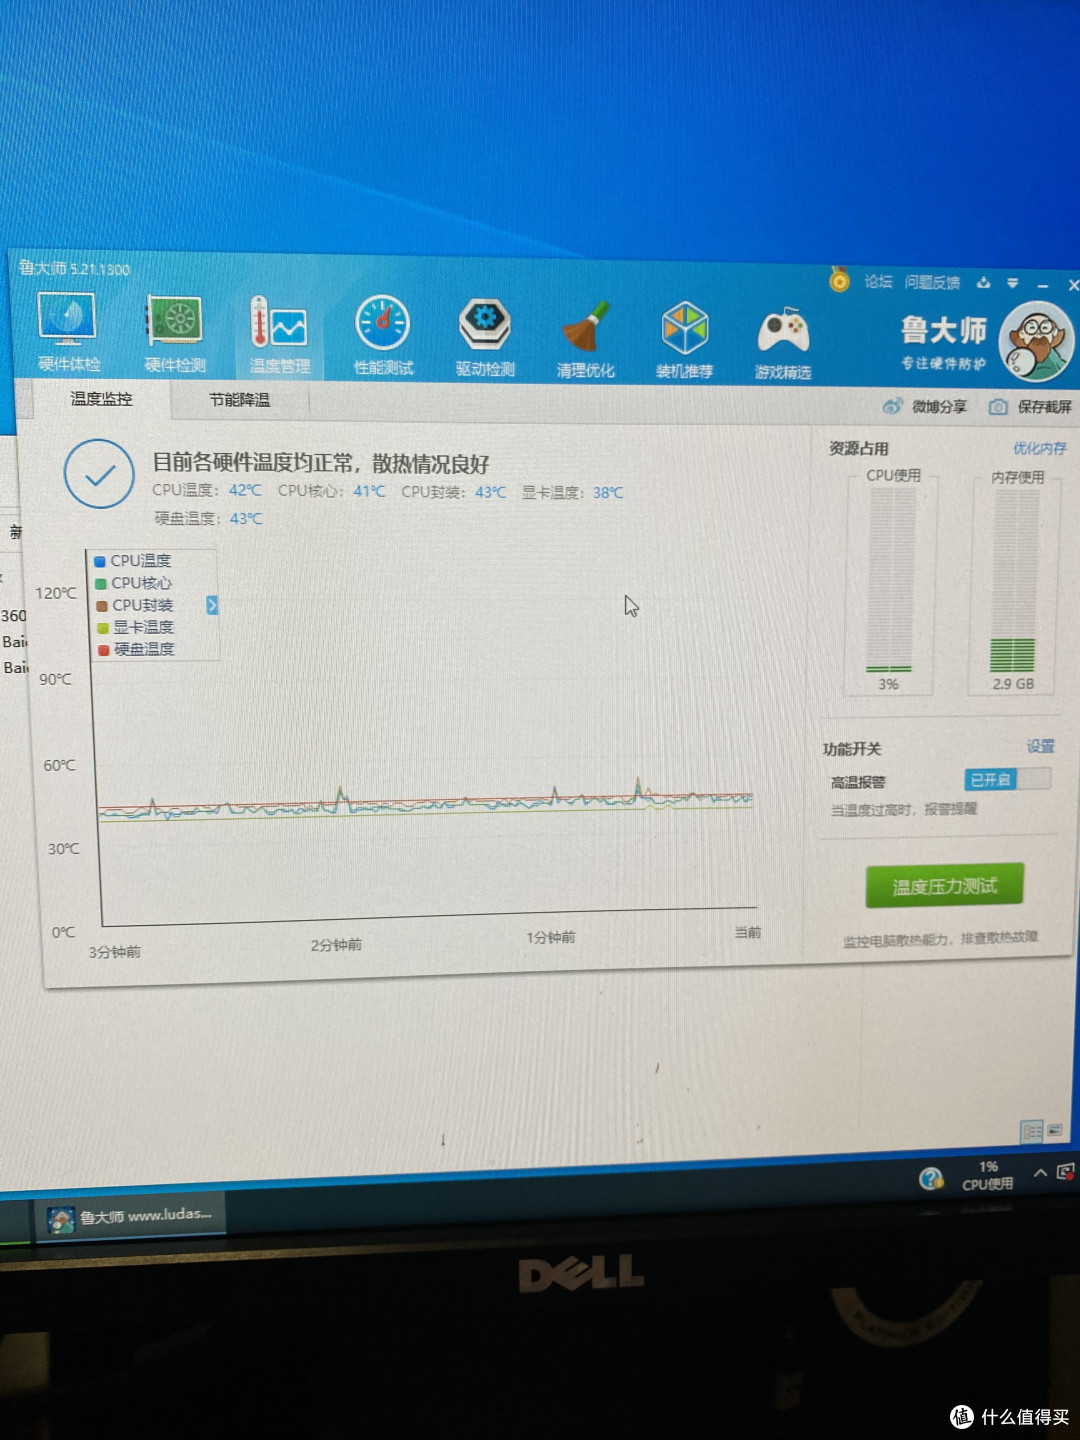This screenshot has width=1080, height=1440.
Task: Click the blue checkmark status circle
Action: click(99, 474)
